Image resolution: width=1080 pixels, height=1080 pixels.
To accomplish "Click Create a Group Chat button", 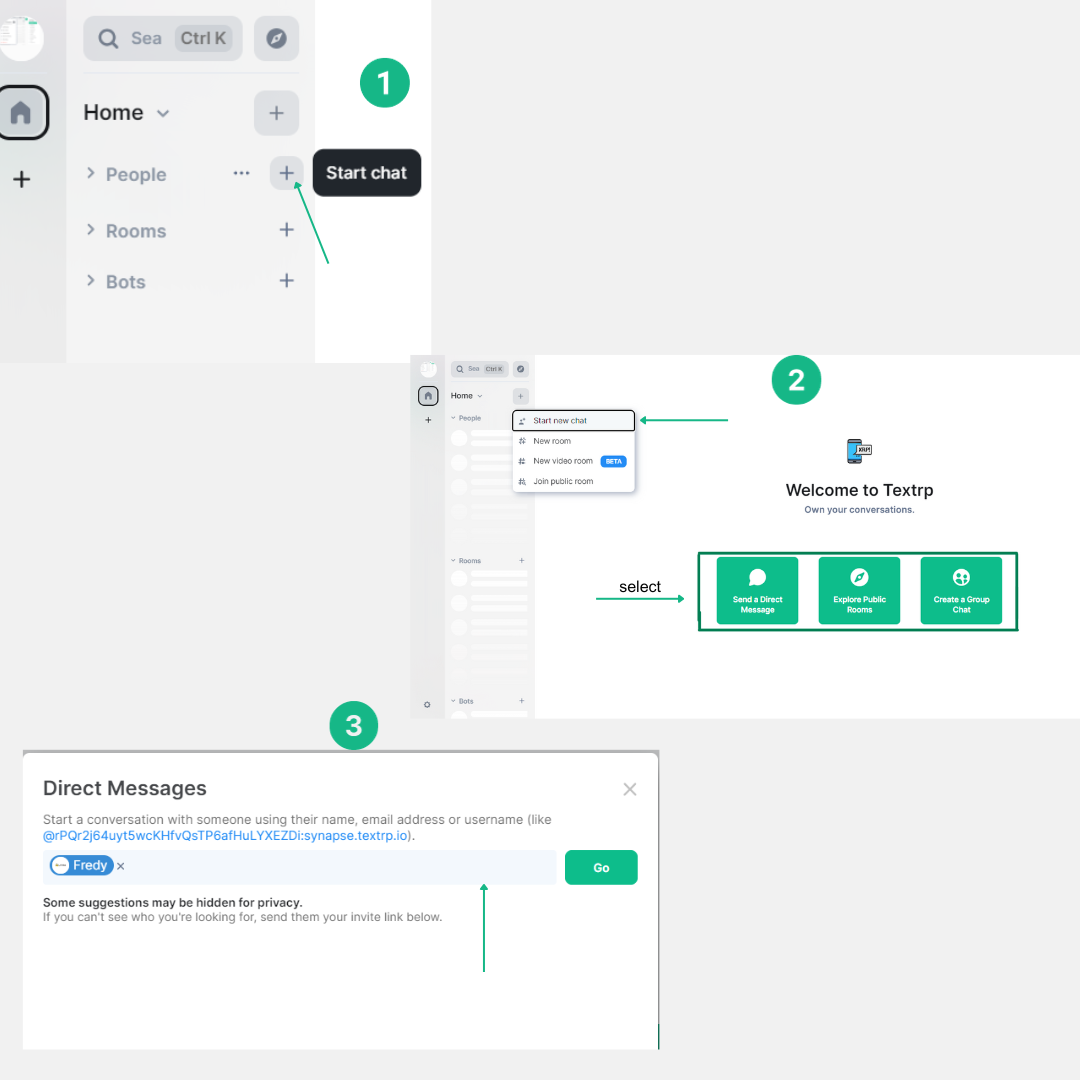I will tap(961, 590).
